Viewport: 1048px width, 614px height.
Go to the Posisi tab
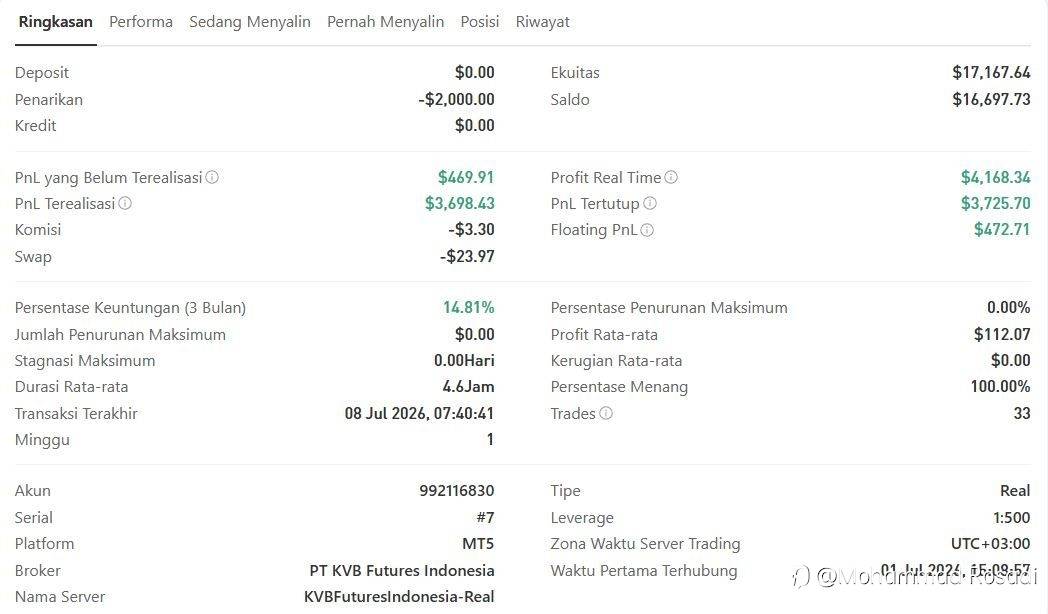click(480, 22)
